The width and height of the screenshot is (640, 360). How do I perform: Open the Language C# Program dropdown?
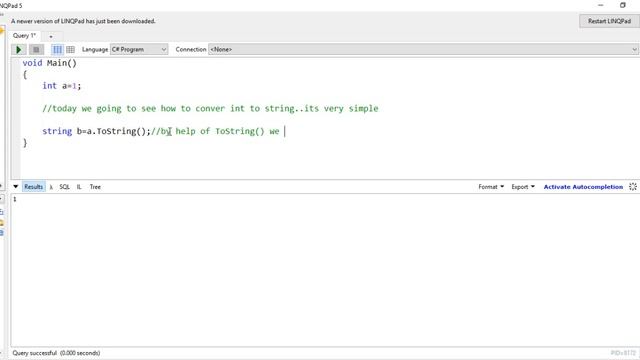139,49
